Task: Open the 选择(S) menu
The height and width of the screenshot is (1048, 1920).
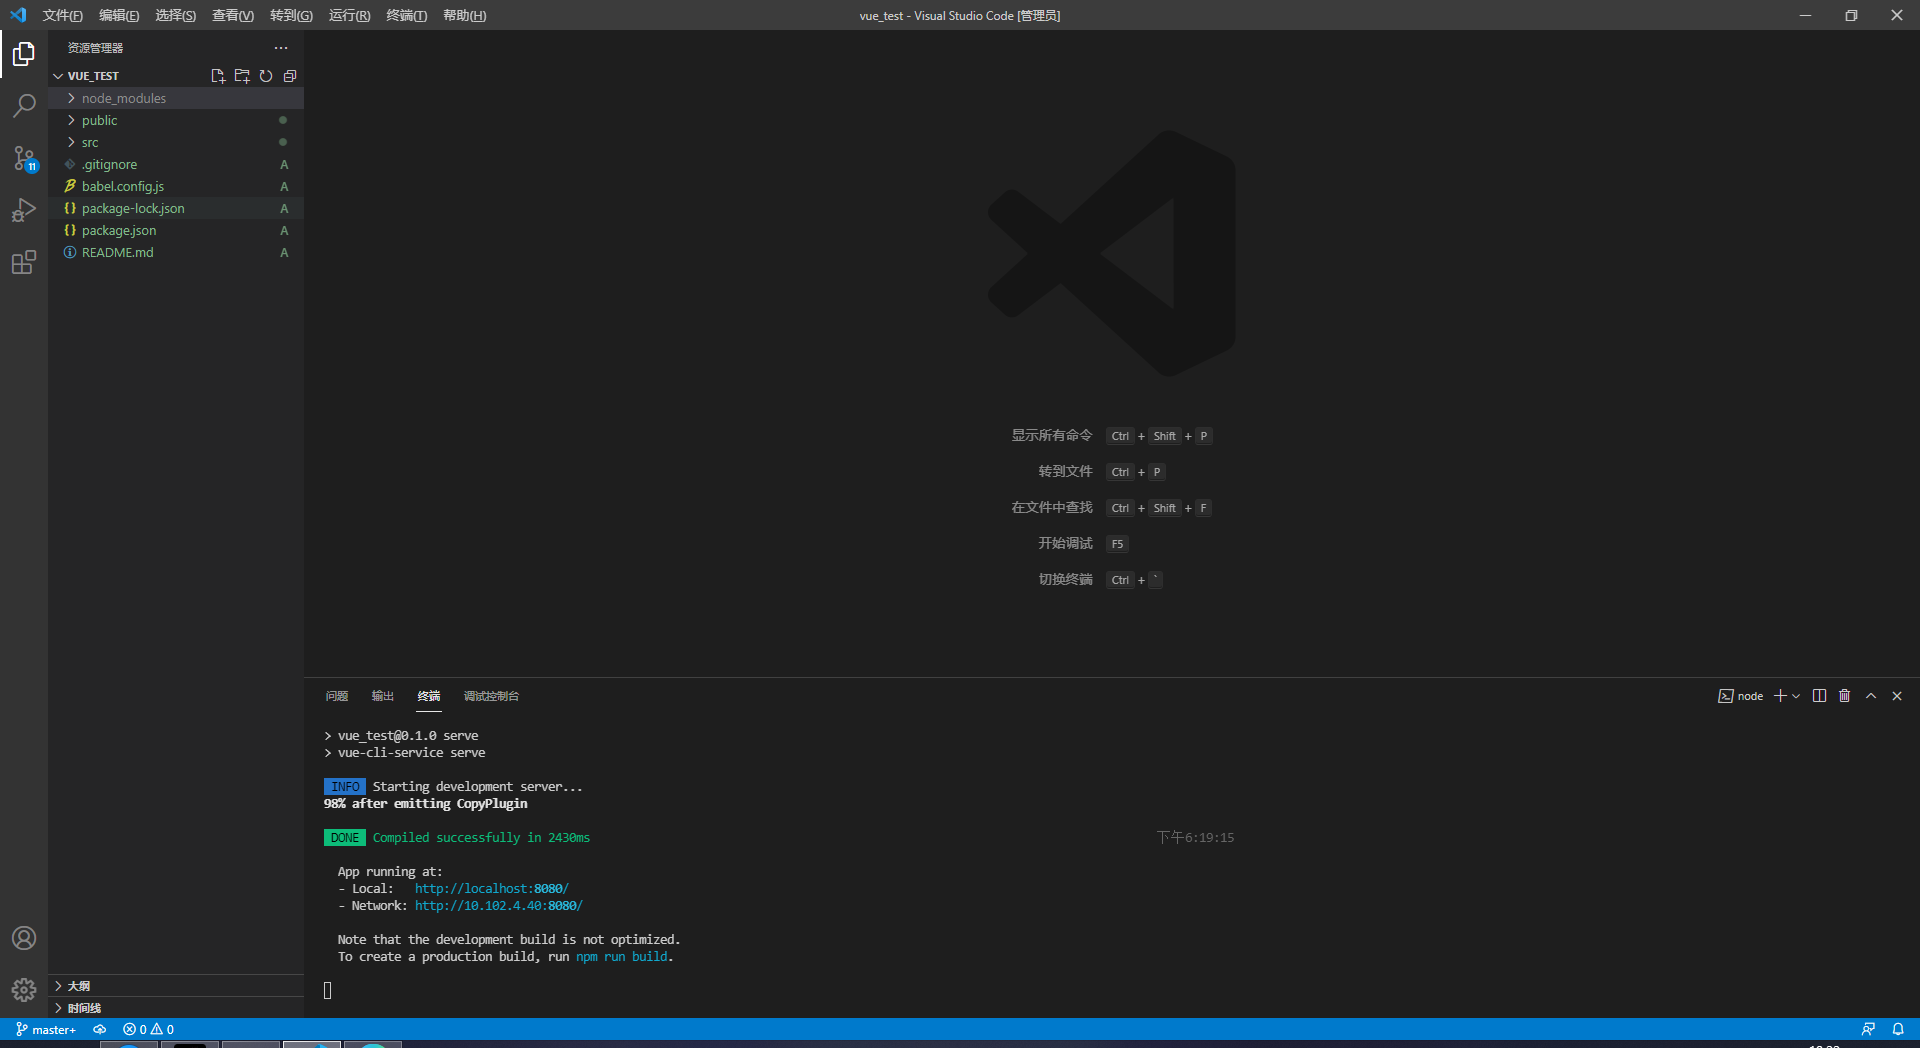Action: 175,15
